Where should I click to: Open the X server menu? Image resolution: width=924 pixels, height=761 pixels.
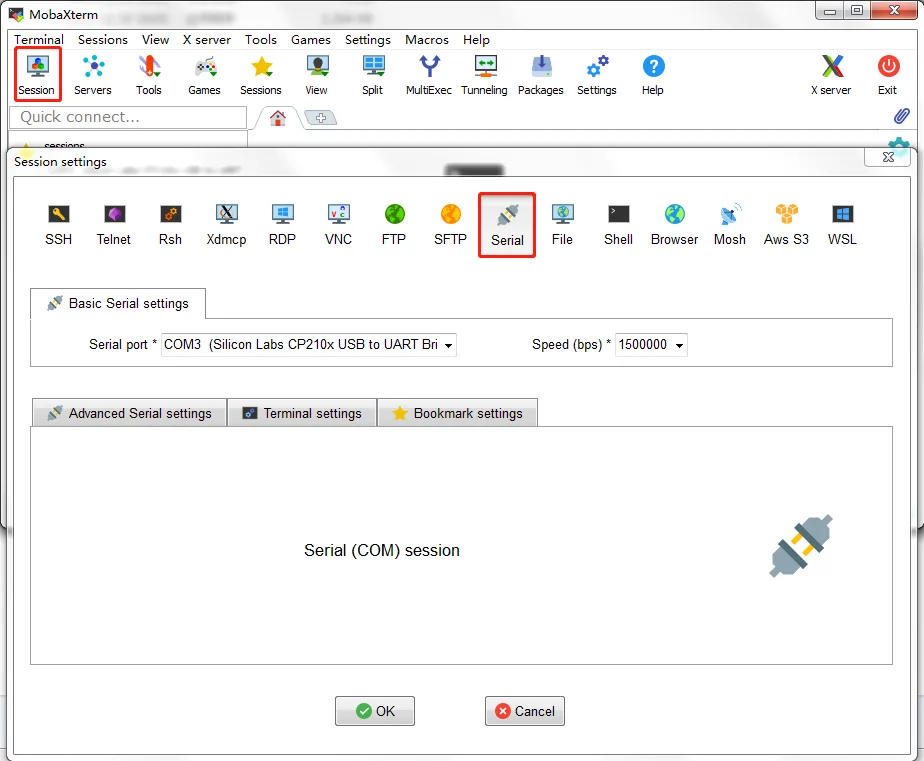tap(206, 39)
